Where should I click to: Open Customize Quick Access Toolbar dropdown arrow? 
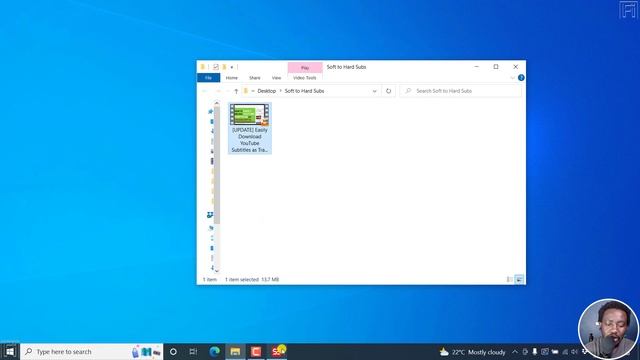pos(232,67)
